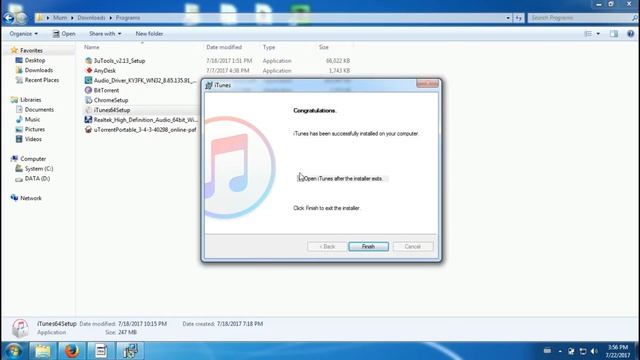Open Desktop in Favorites
Image resolution: width=640 pixels, height=360 pixels.
pos(35,60)
